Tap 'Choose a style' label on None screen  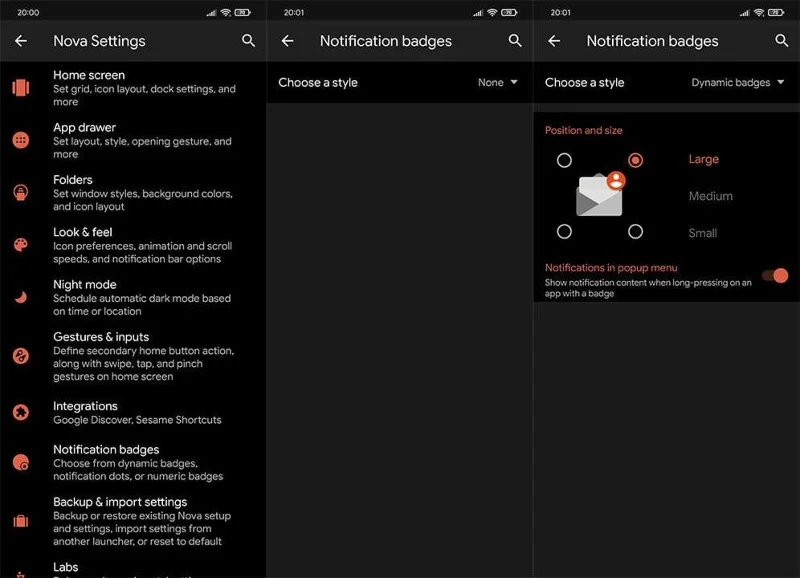pyautogui.click(x=318, y=83)
